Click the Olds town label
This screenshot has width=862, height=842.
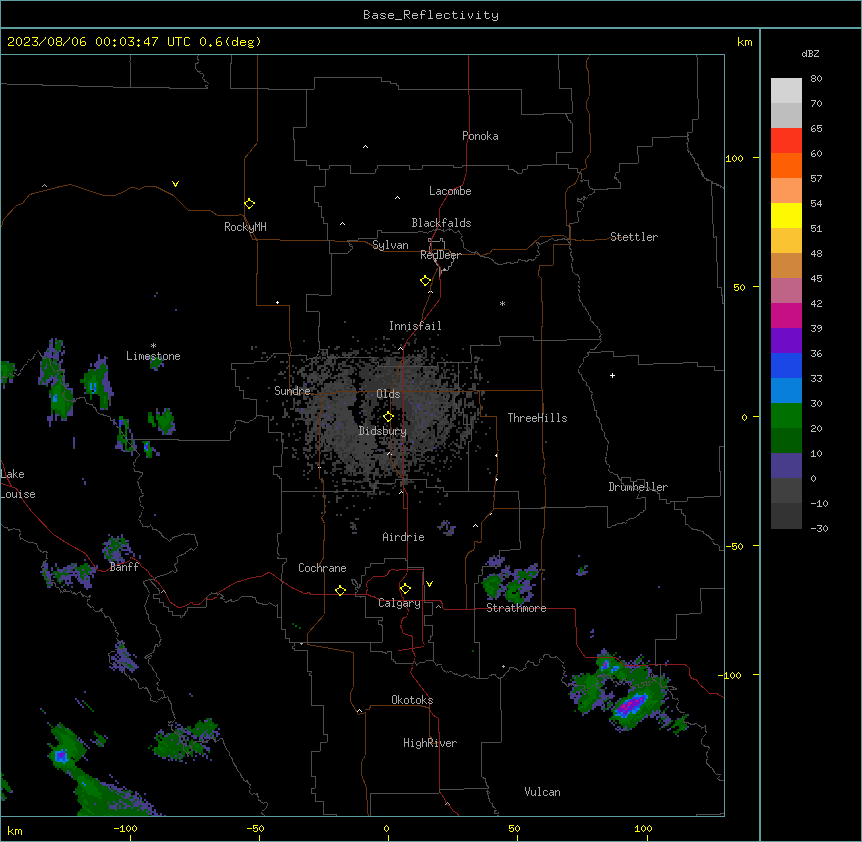pyautogui.click(x=388, y=394)
